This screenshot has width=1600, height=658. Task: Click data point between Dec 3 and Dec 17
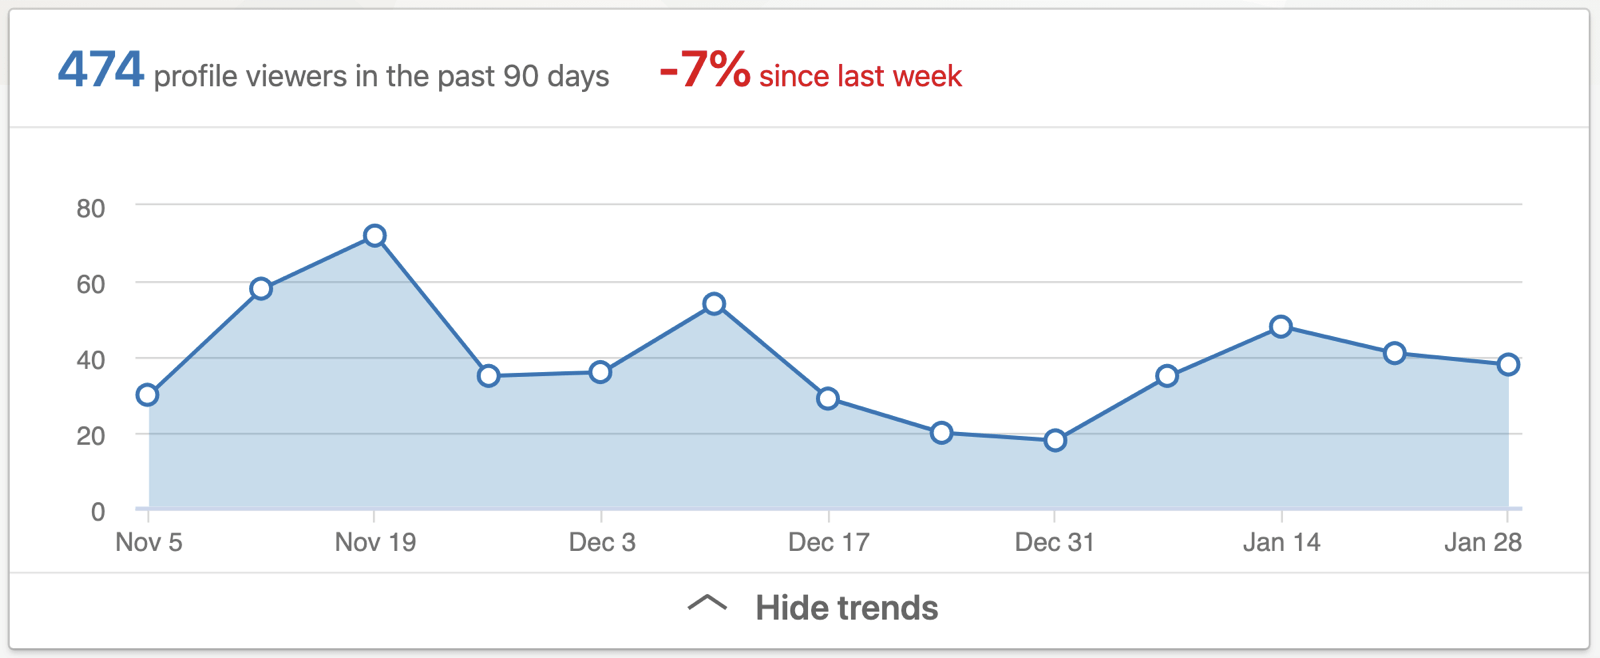click(x=714, y=304)
